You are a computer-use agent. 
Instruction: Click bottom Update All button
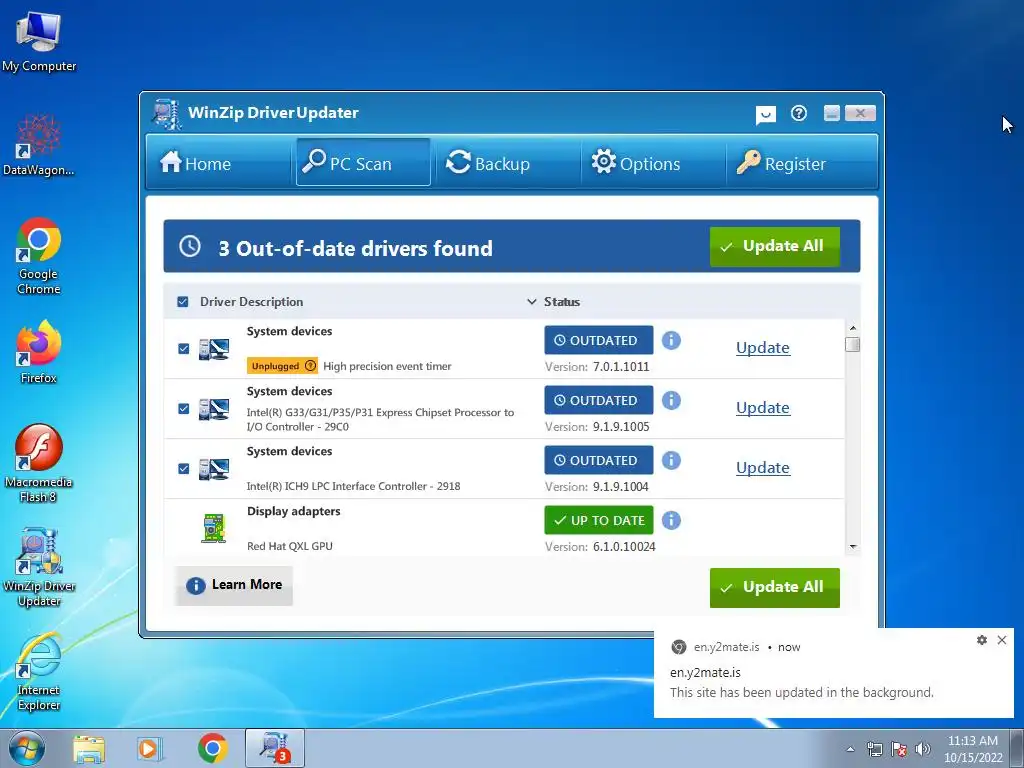point(775,588)
